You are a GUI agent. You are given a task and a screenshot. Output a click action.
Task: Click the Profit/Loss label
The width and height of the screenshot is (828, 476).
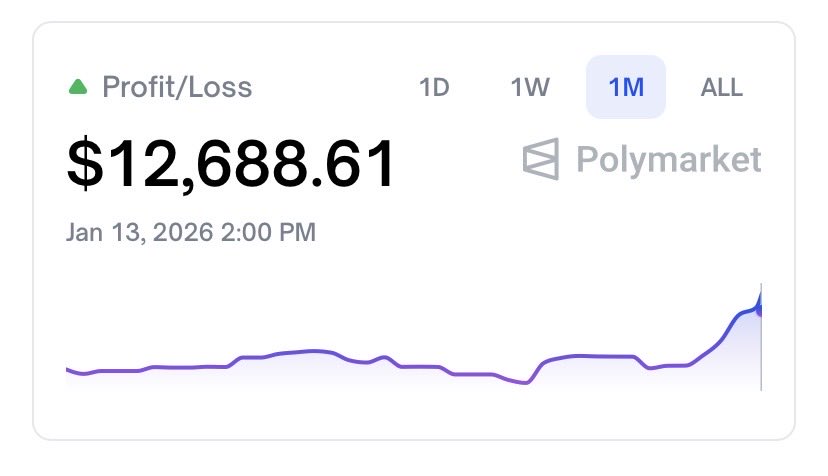177,87
